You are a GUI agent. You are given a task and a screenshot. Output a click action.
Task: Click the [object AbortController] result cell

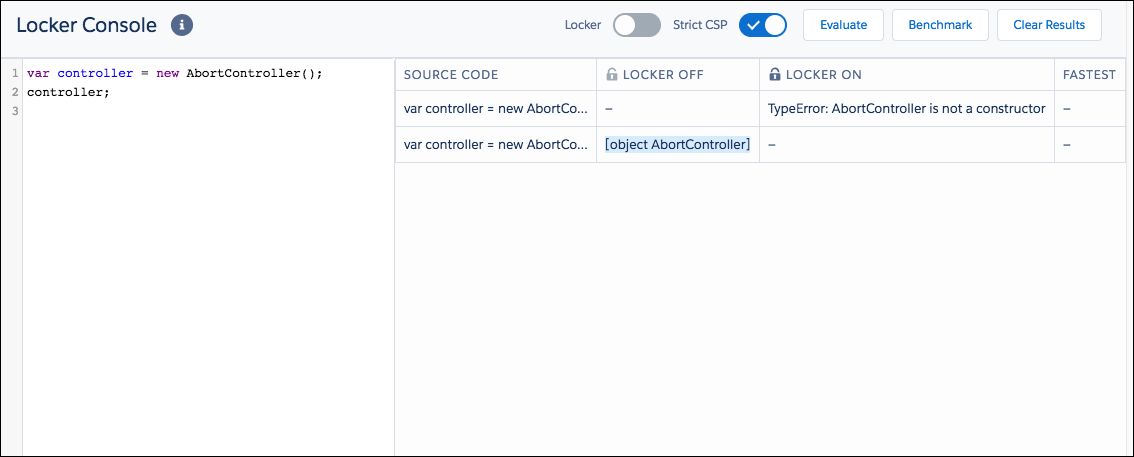click(678, 145)
